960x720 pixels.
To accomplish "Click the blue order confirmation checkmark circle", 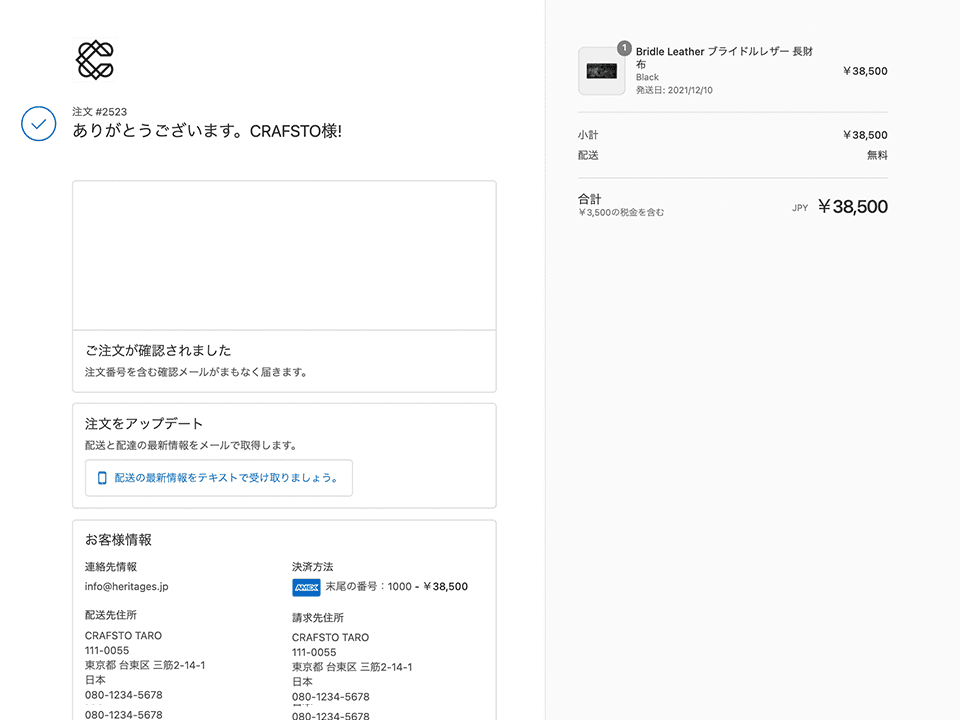I will click(38, 123).
